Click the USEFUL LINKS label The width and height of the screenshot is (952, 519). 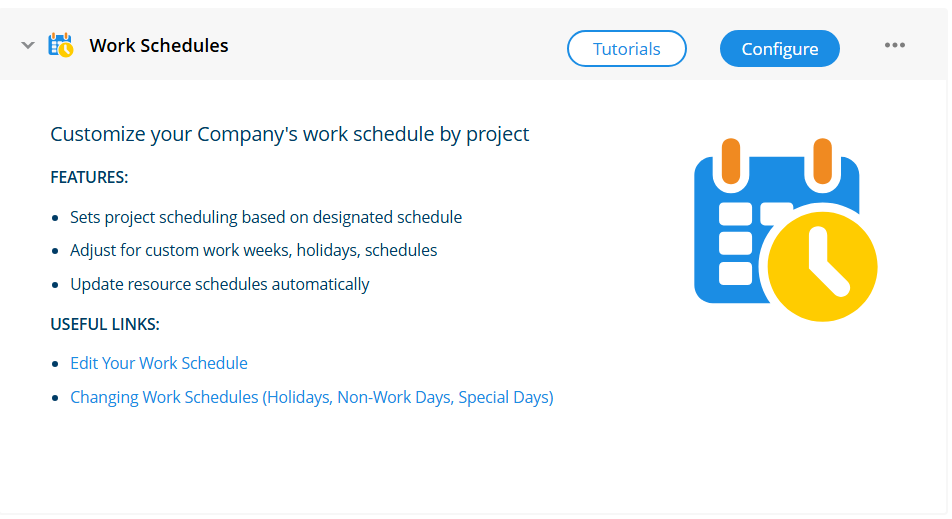pos(105,324)
